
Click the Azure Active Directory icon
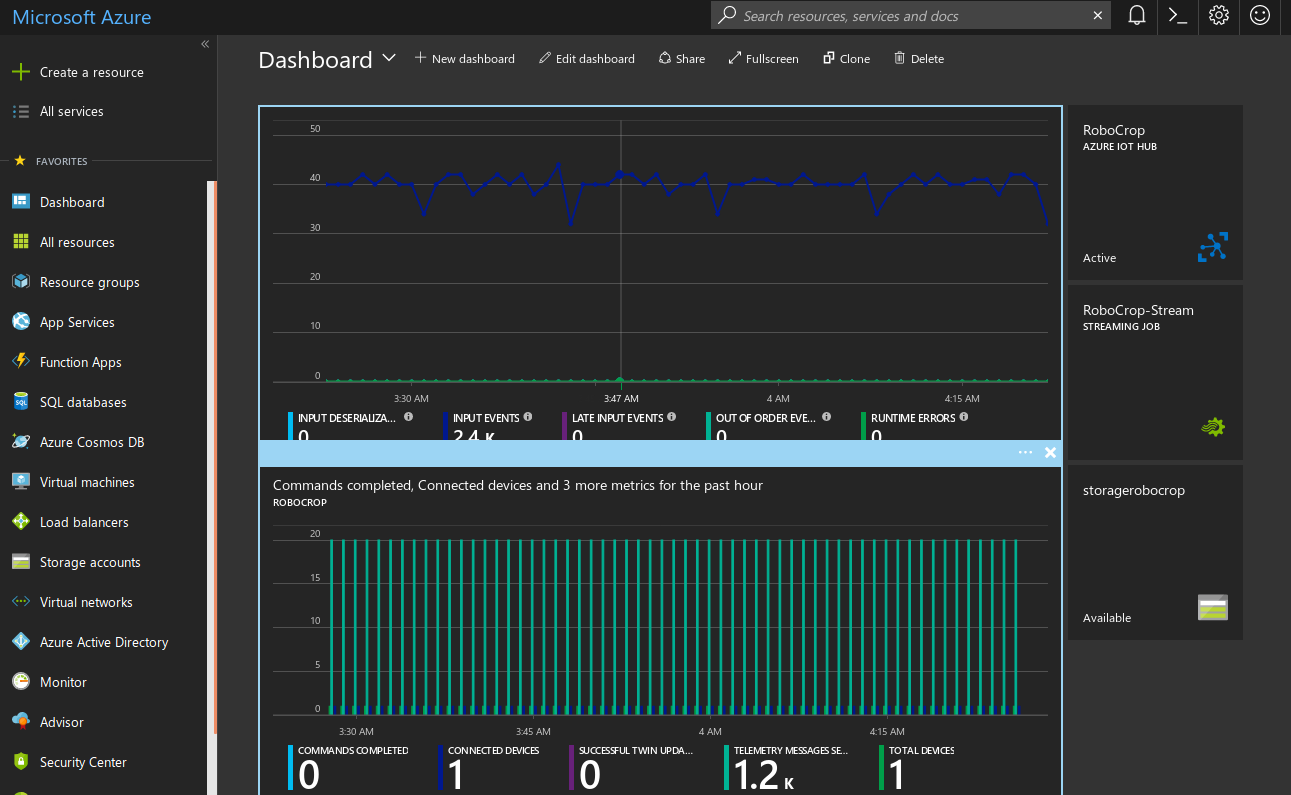[21, 641]
